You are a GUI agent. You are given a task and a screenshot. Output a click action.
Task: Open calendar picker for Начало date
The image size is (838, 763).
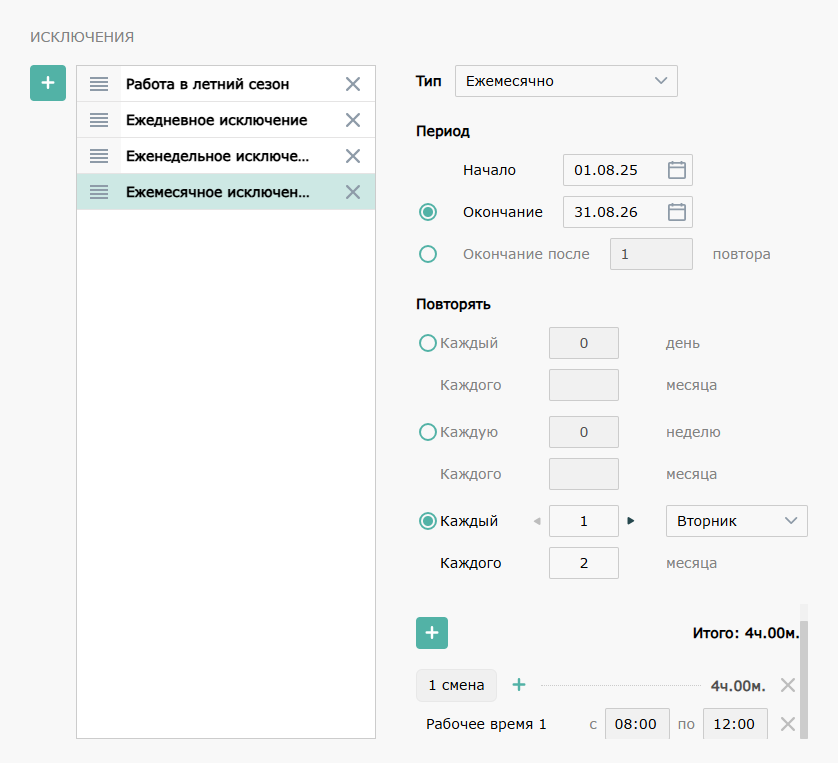point(677,170)
